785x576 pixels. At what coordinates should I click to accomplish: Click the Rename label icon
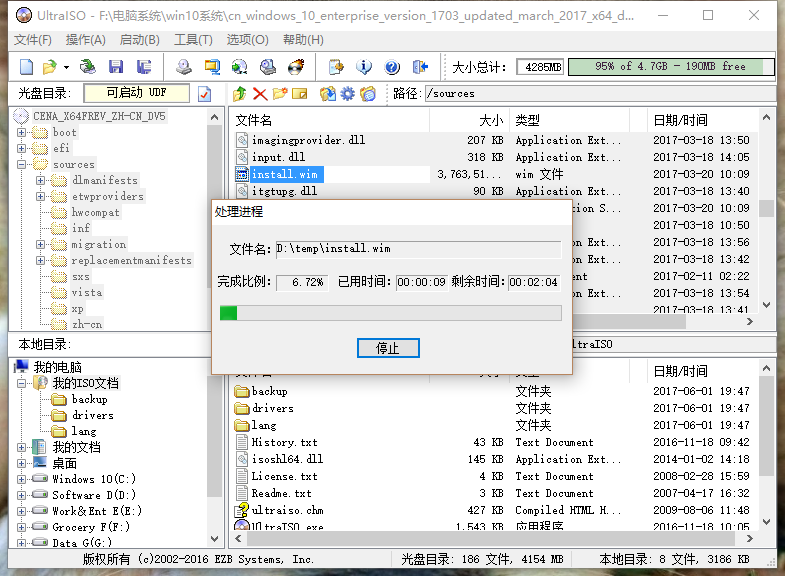pos(299,94)
